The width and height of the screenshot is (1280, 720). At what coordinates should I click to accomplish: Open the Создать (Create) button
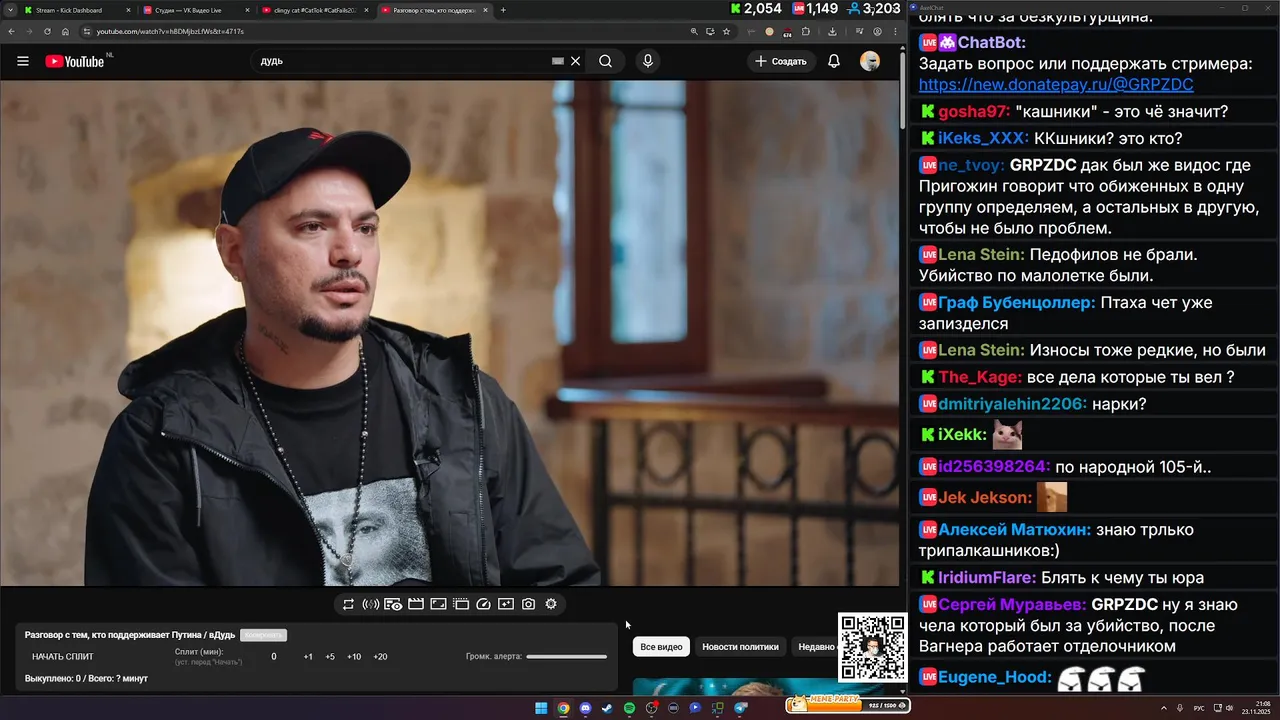tap(781, 61)
